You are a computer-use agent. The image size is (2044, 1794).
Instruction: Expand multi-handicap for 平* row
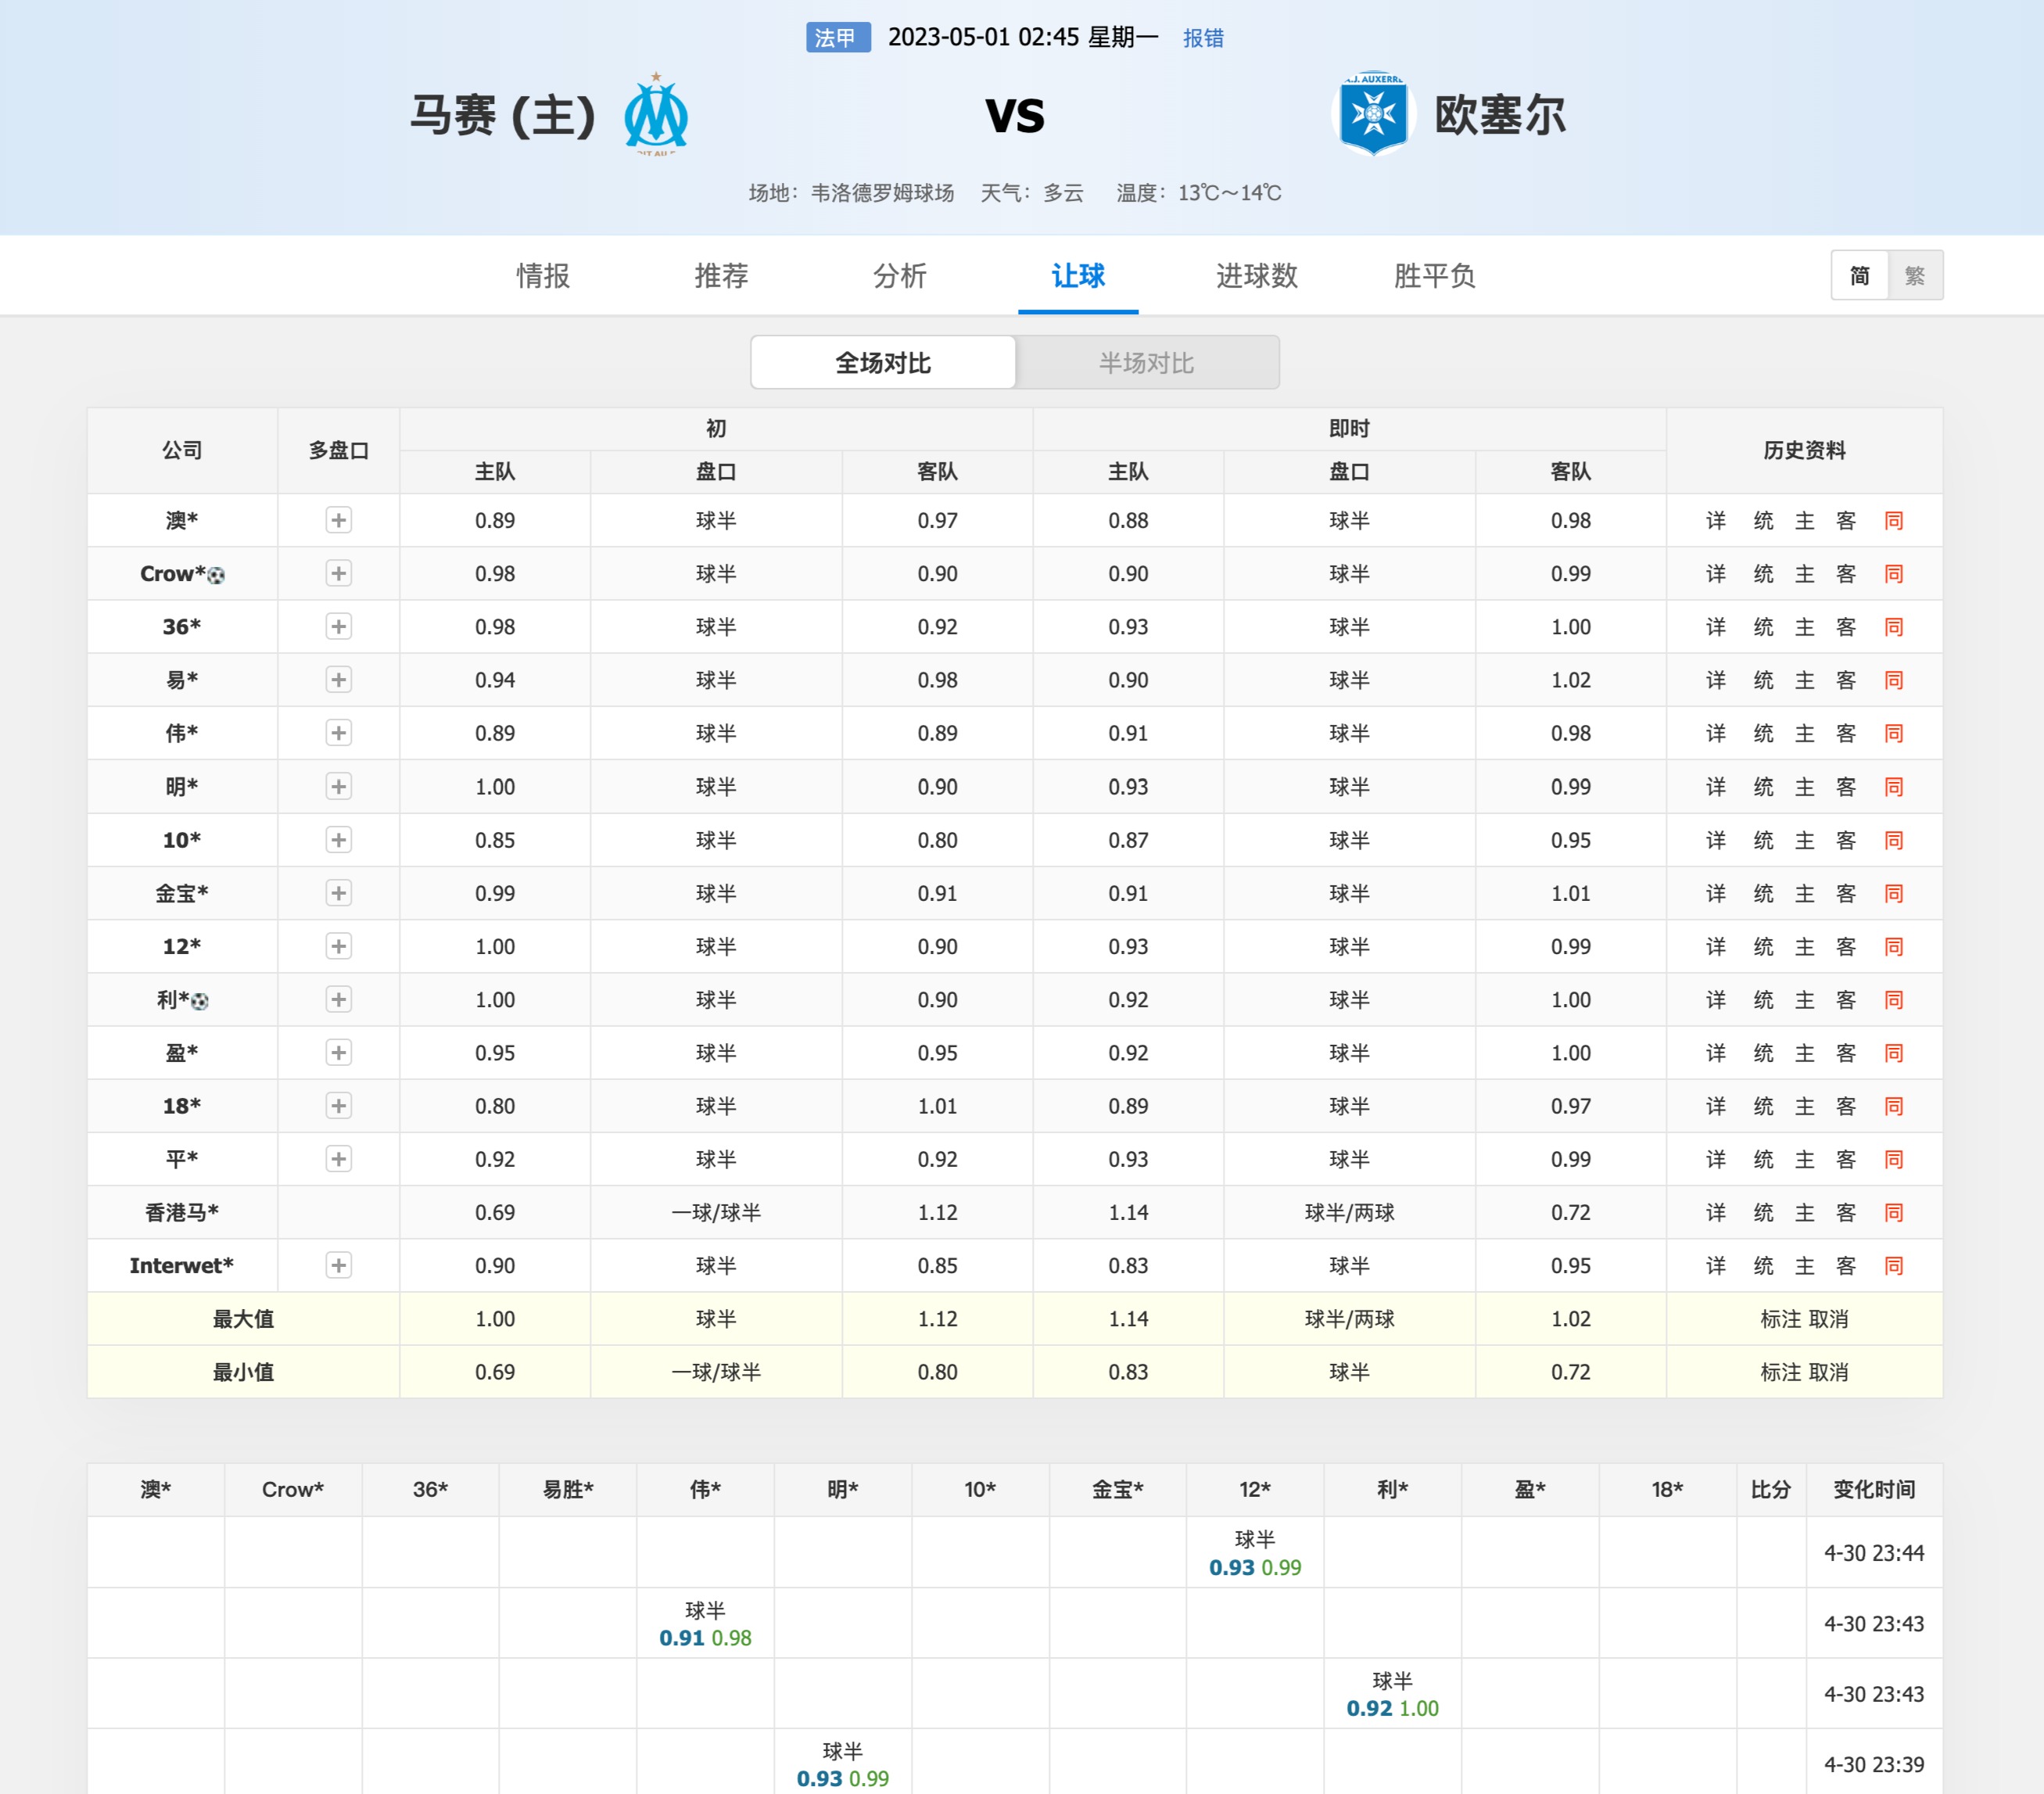coord(339,1159)
